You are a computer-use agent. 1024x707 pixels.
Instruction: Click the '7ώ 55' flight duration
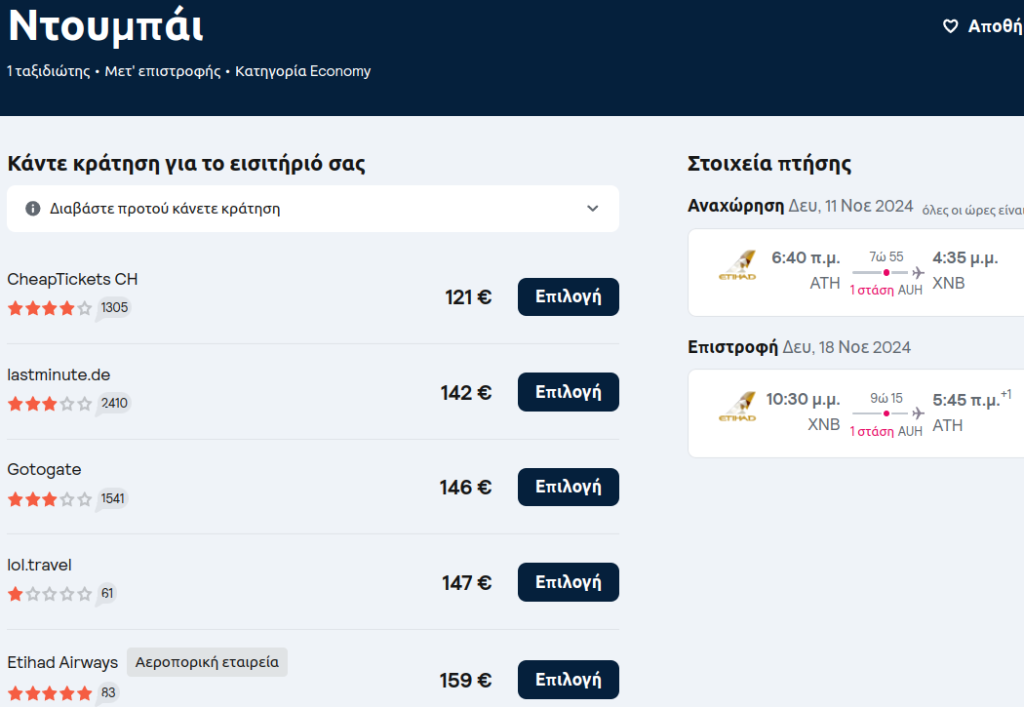[x=886, y=257]
